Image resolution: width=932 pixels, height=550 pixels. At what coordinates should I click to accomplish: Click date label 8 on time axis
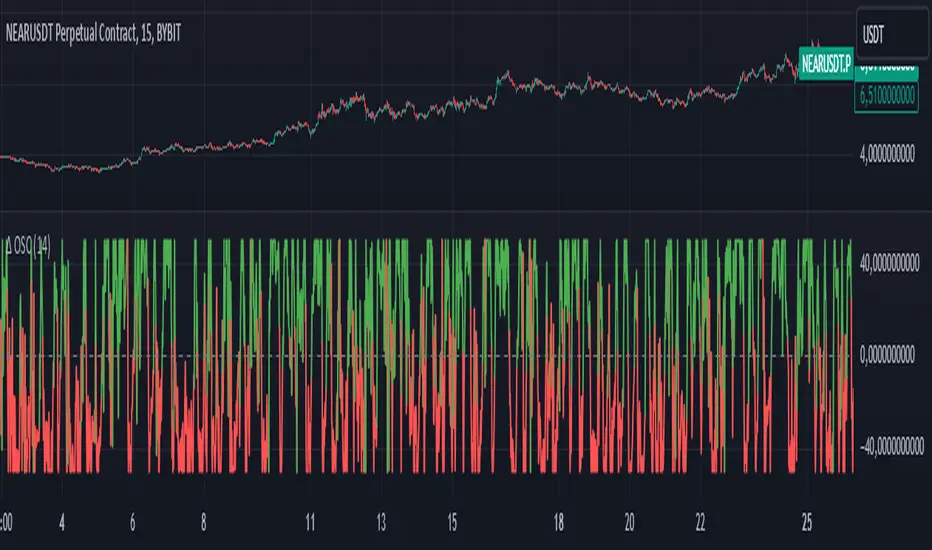204,521
